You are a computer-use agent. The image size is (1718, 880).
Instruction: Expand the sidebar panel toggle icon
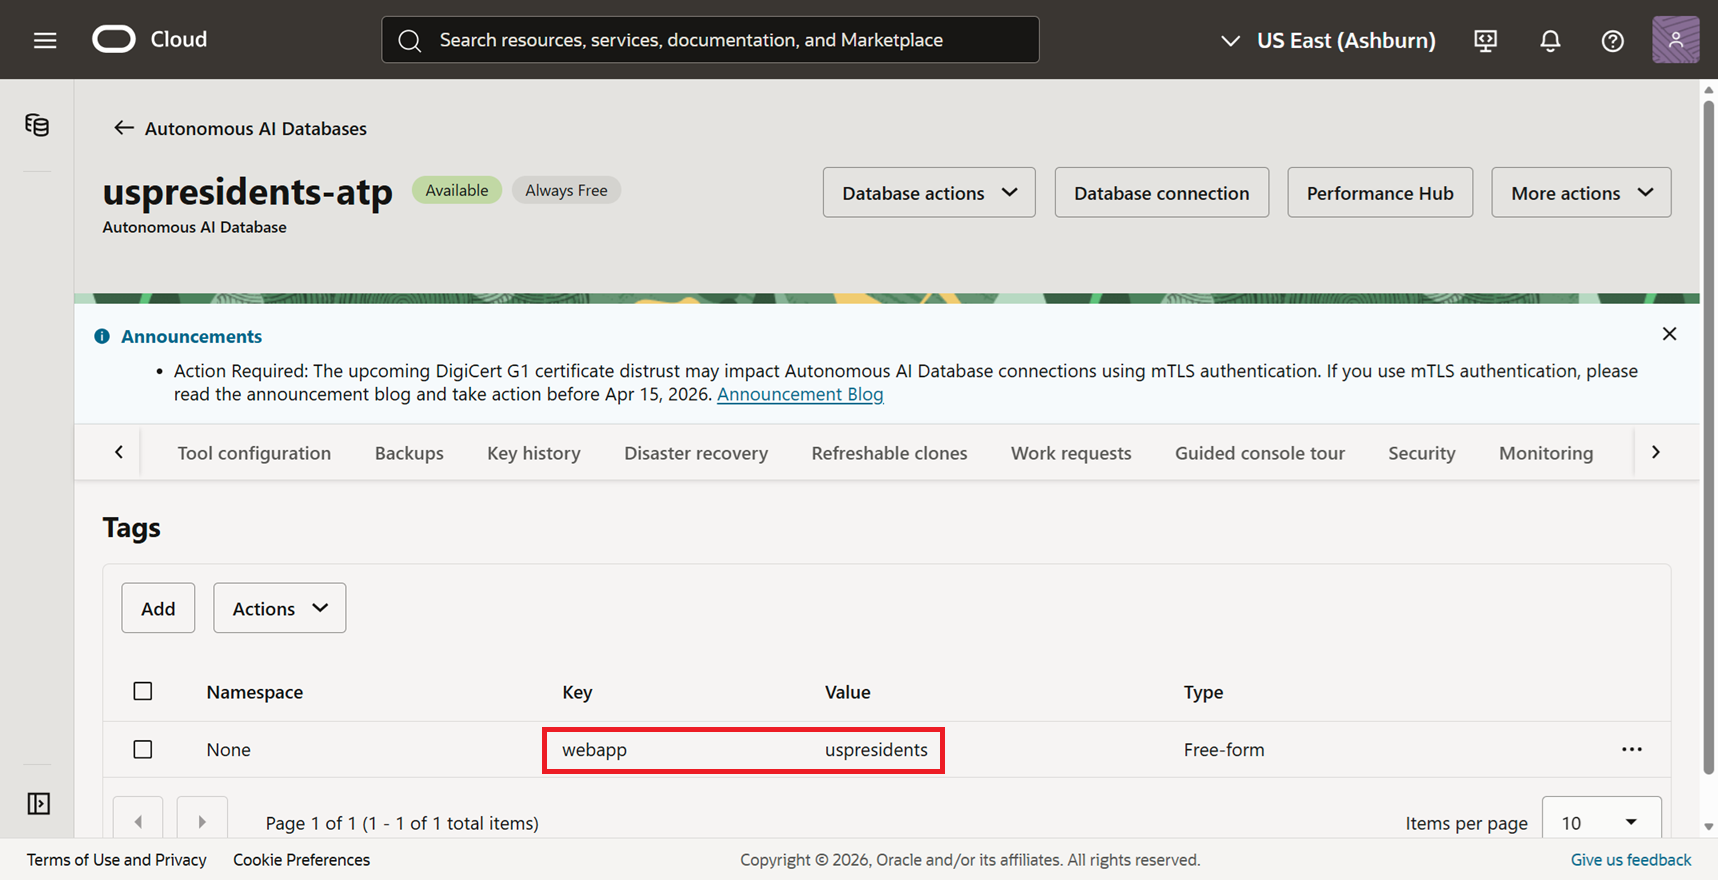[x=38, y=803]
